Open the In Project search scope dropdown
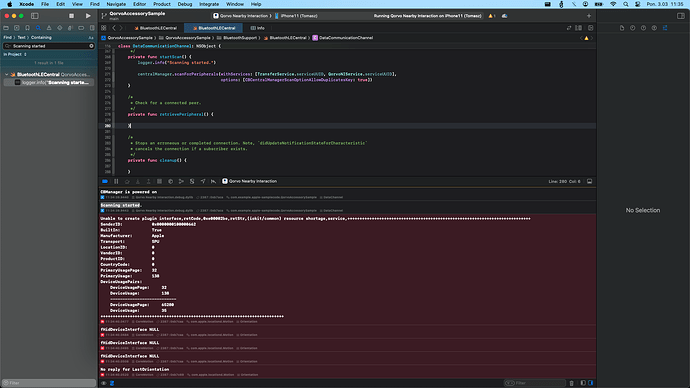 click(x=15, y=54)
